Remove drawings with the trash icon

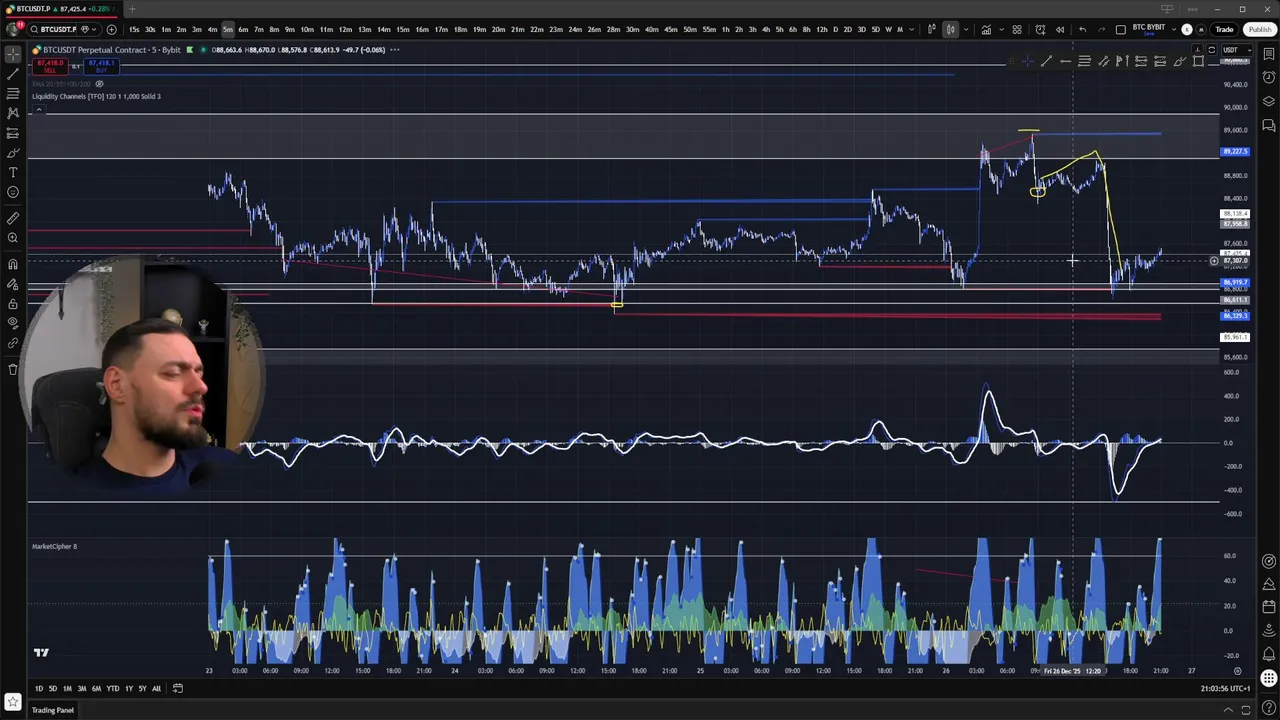click(x=13, y=369)
